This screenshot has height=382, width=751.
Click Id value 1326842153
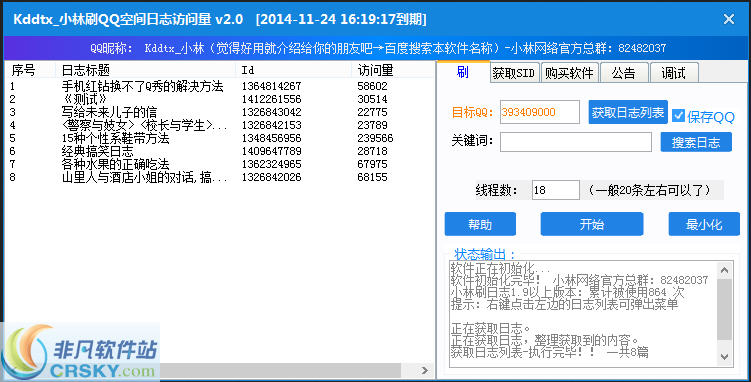click(271, 125)
